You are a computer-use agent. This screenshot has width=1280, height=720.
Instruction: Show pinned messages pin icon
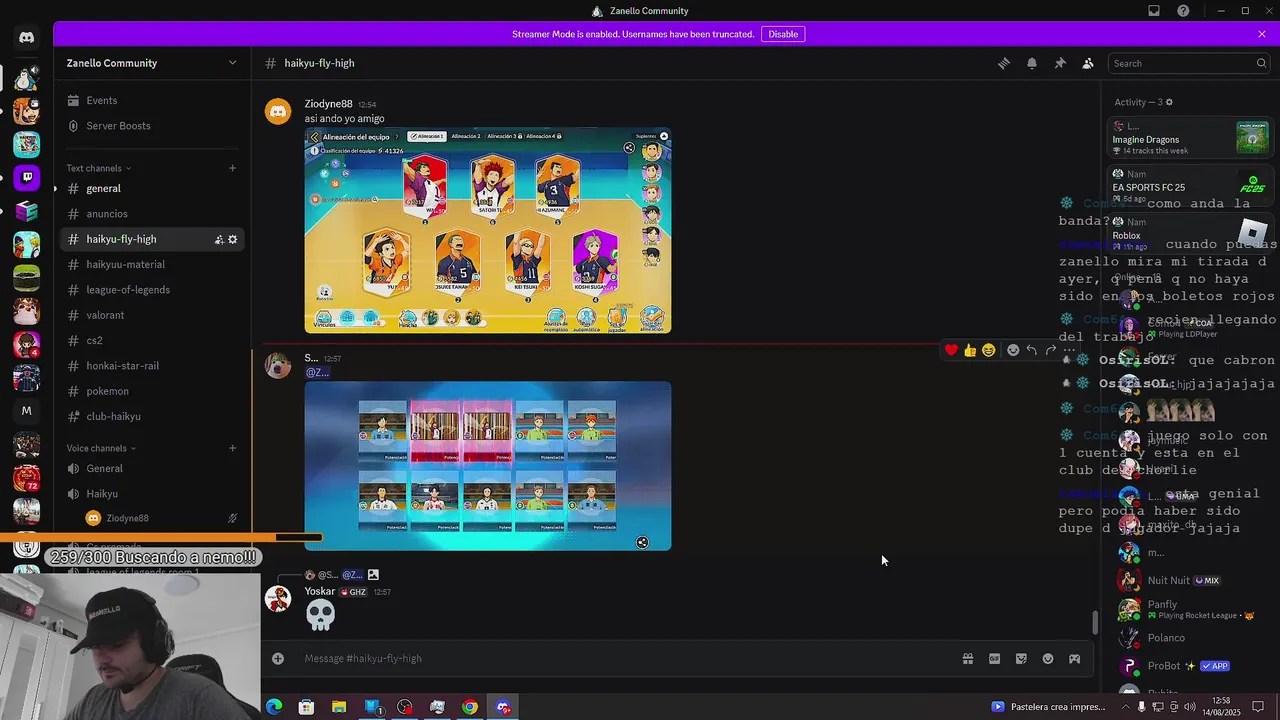pyautogui.click(x=1060, y=63)
